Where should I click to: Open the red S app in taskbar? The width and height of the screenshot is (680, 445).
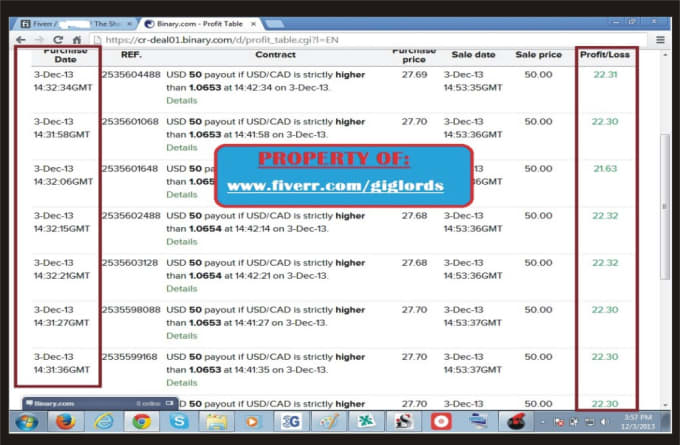pyautogui.click(x=403, y=421)
